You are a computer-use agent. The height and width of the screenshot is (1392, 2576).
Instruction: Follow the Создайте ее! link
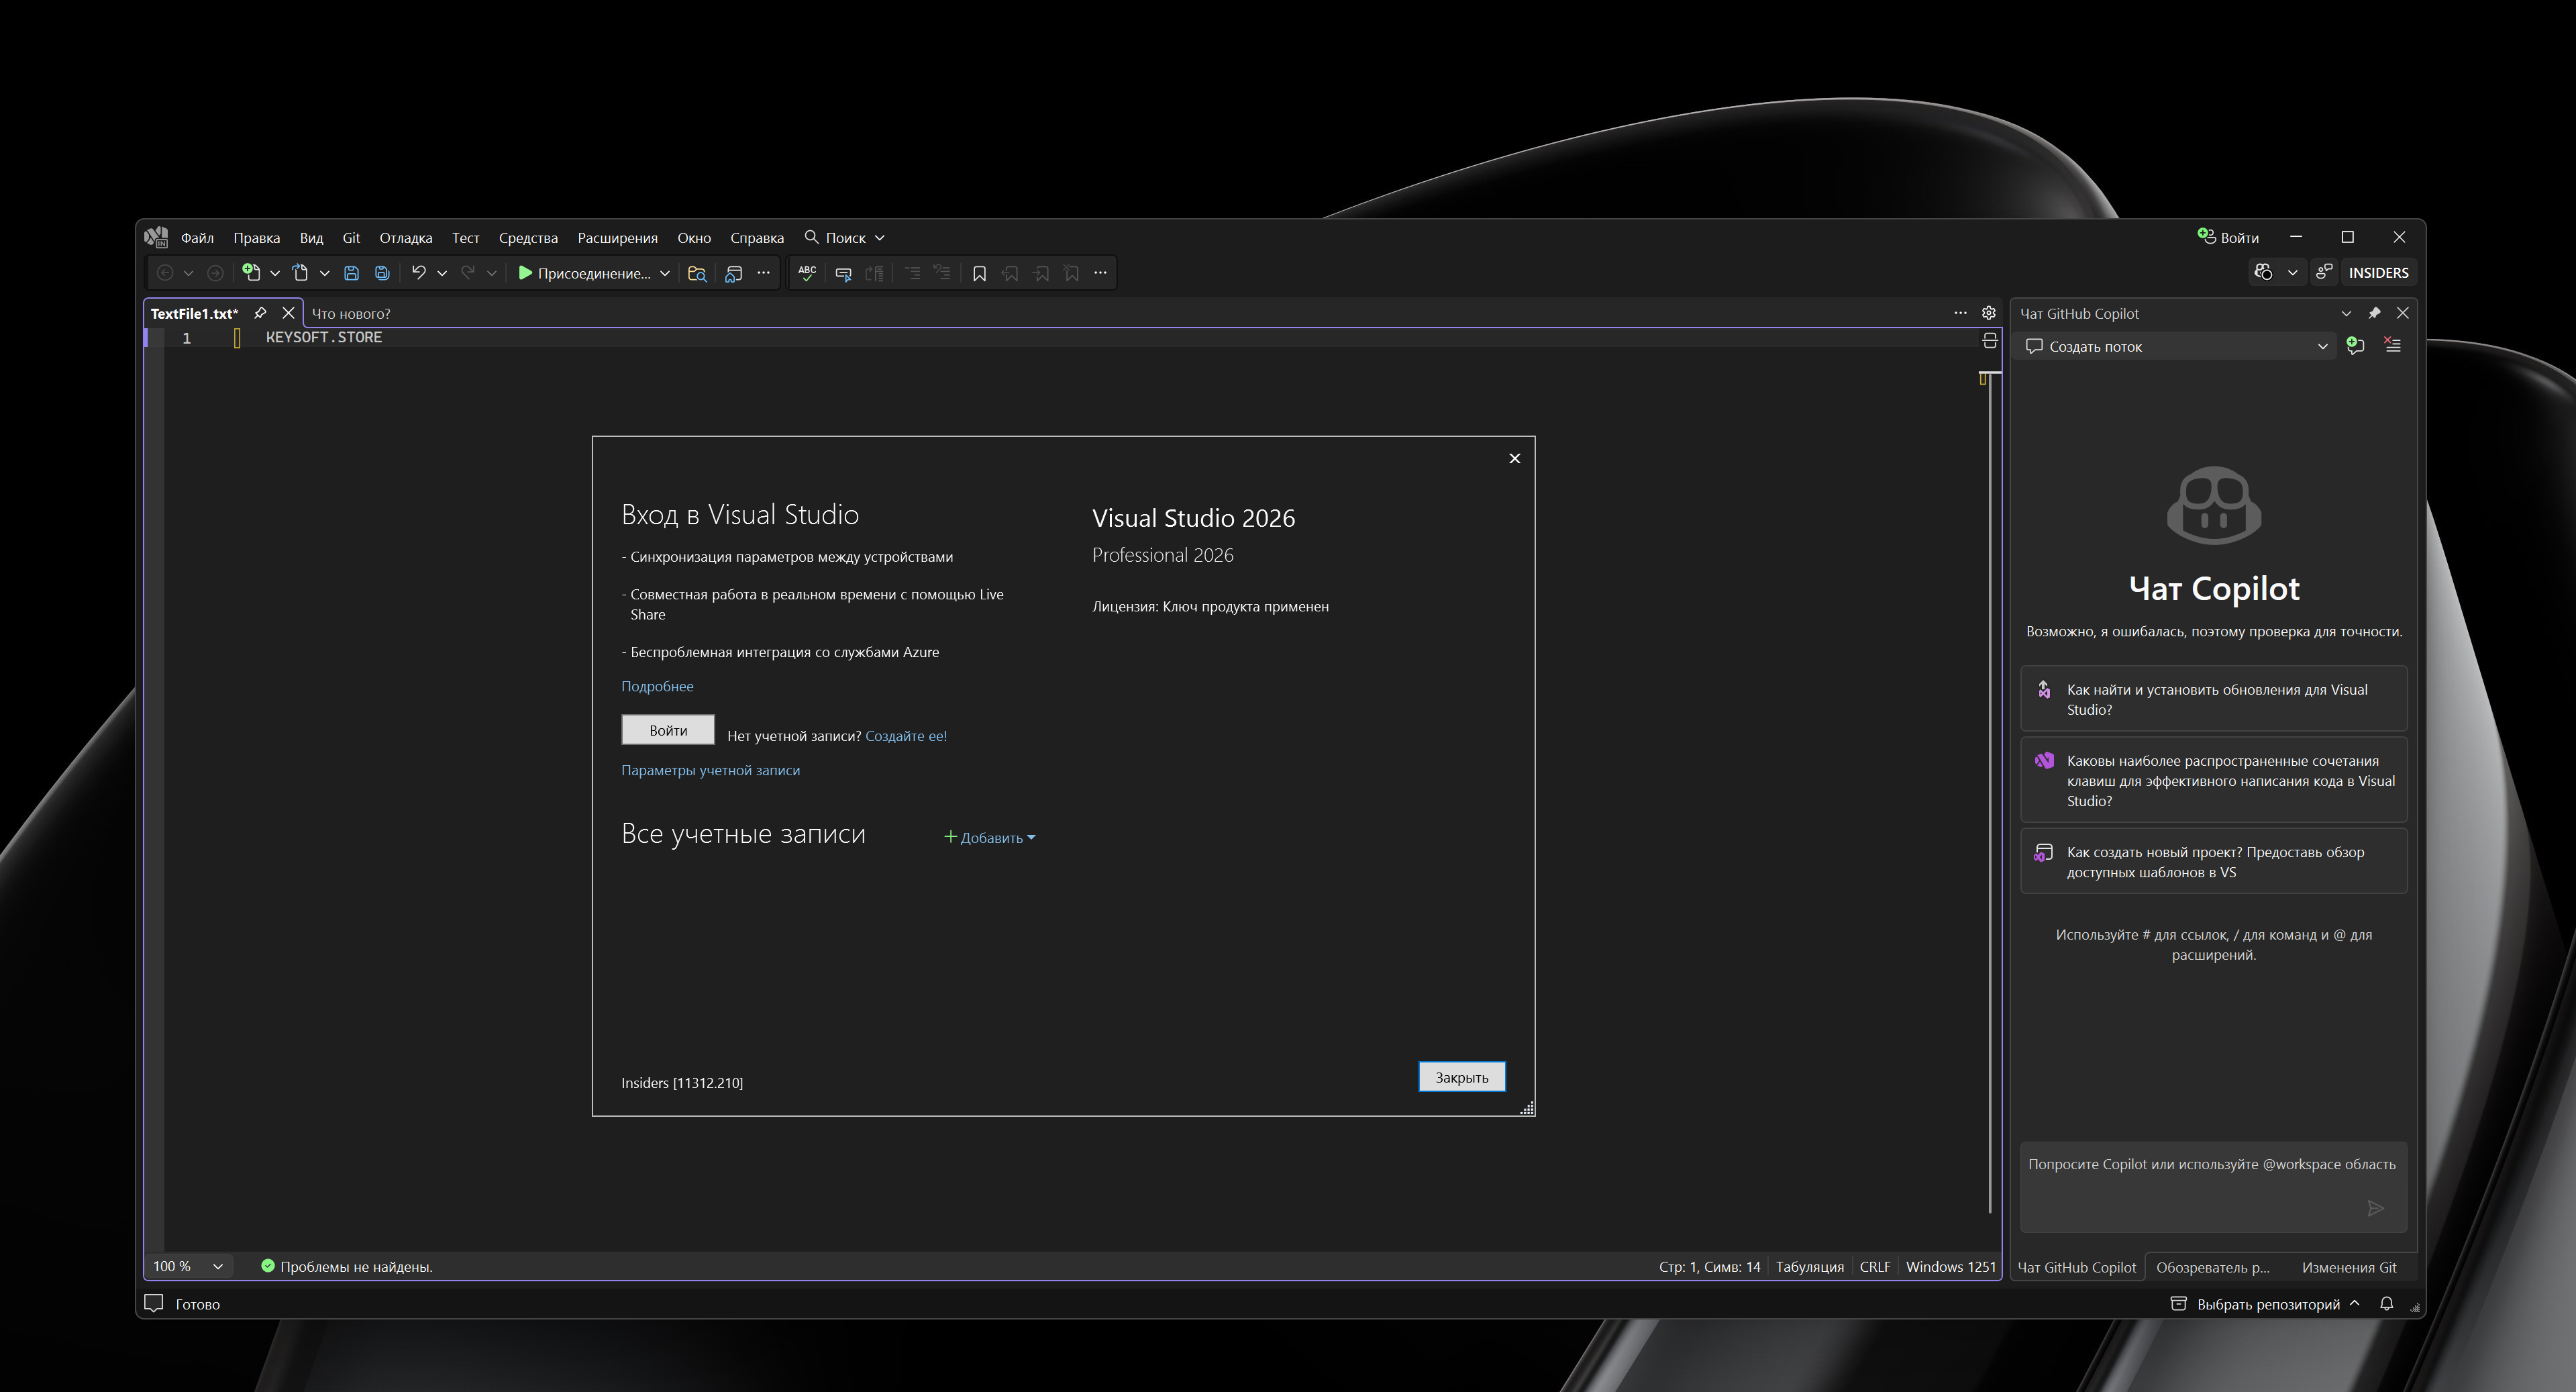(905, 736)
